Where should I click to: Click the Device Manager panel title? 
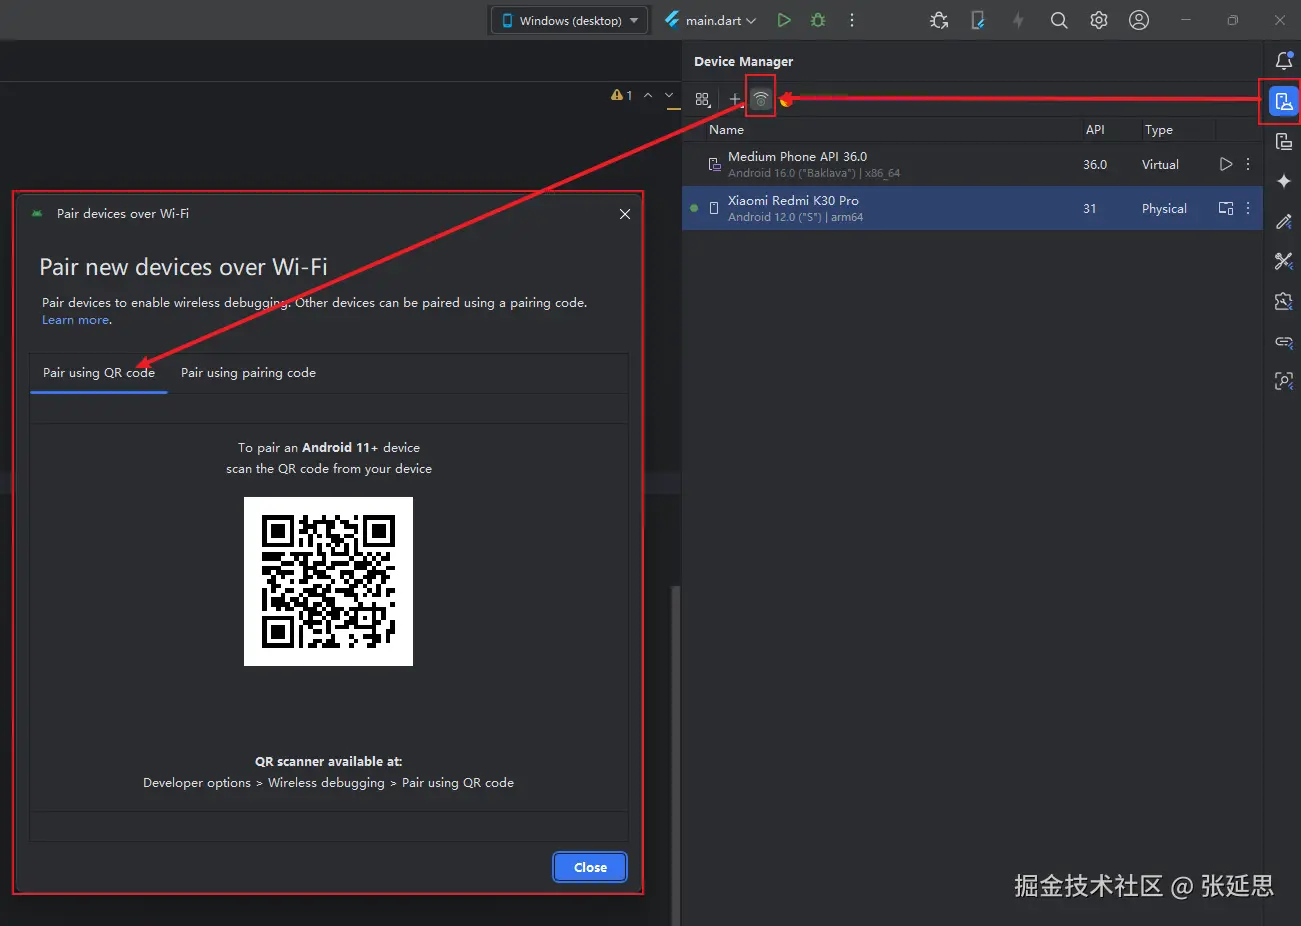(x=743, y=61)
